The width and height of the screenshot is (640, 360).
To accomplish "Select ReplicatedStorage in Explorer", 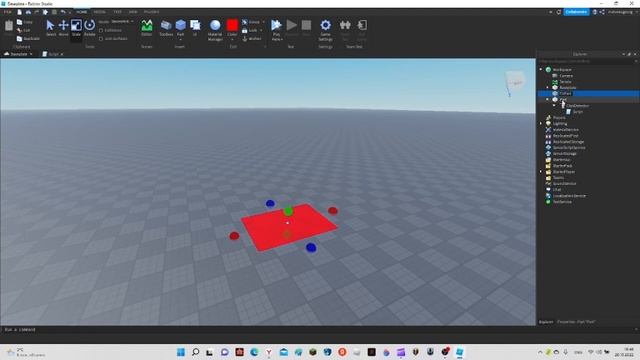I will click(568, 142).
